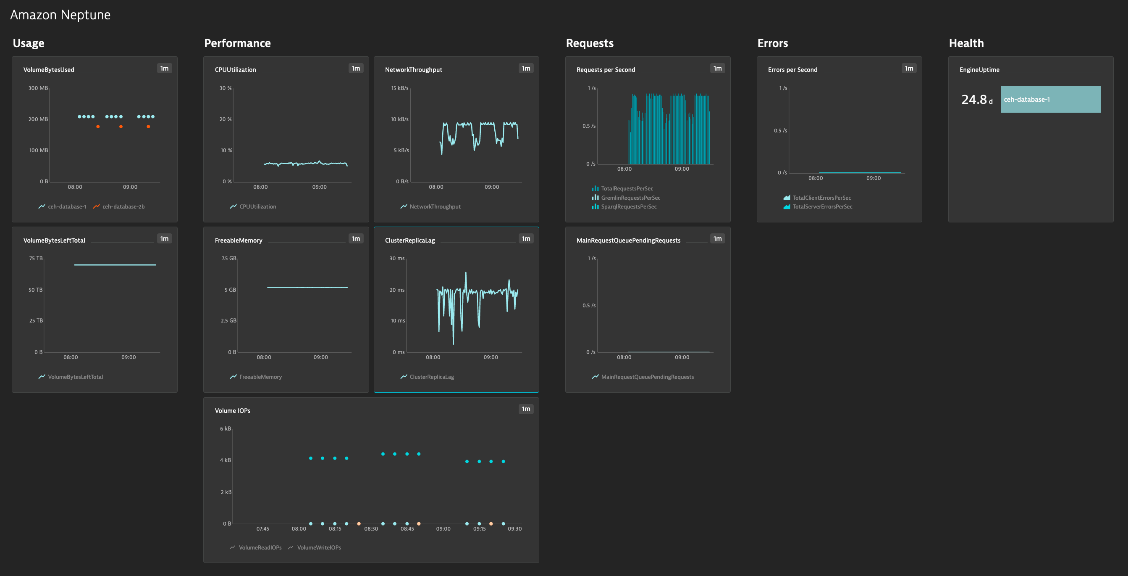This screenshot has height=576, width=1128.
Task: Toggle the VolumeWriteIOPs series in the legend
Action: point(314,547)
